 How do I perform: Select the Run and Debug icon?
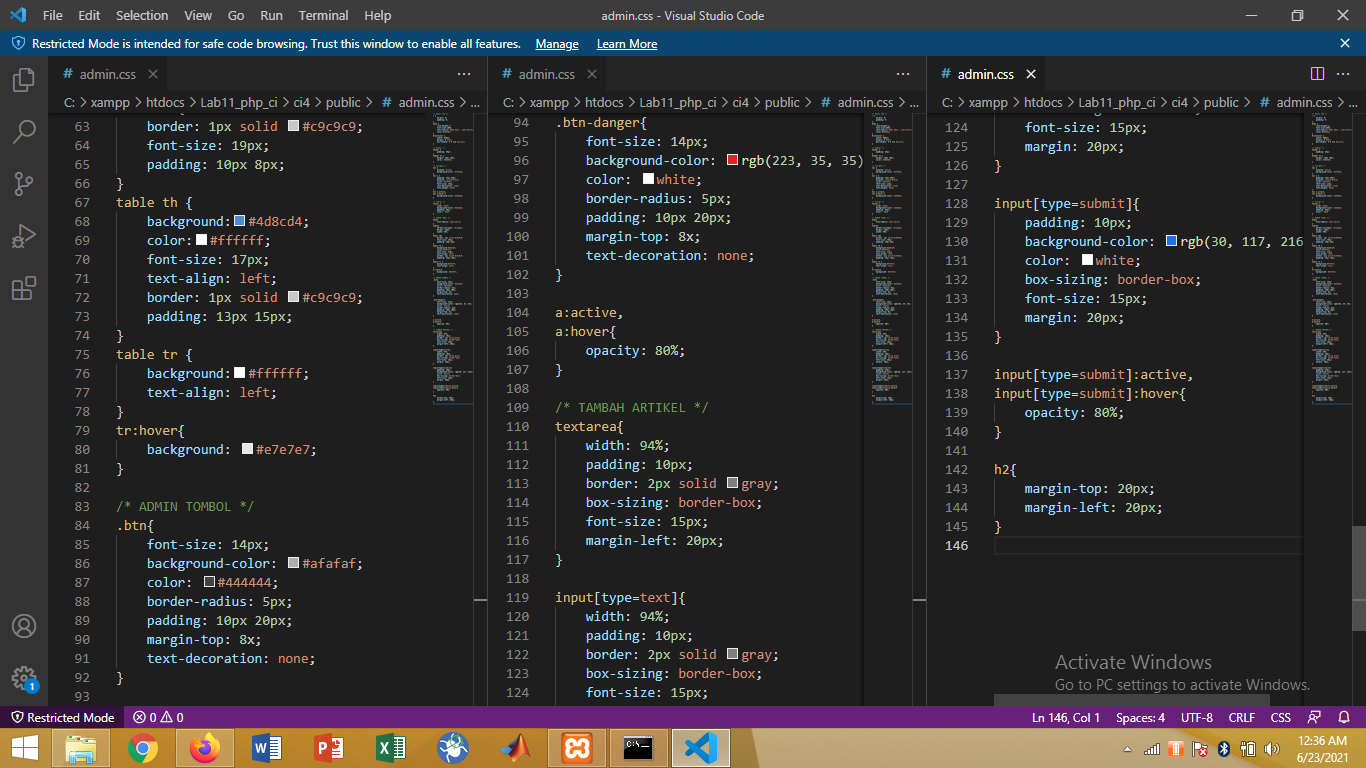pos(24,235)
